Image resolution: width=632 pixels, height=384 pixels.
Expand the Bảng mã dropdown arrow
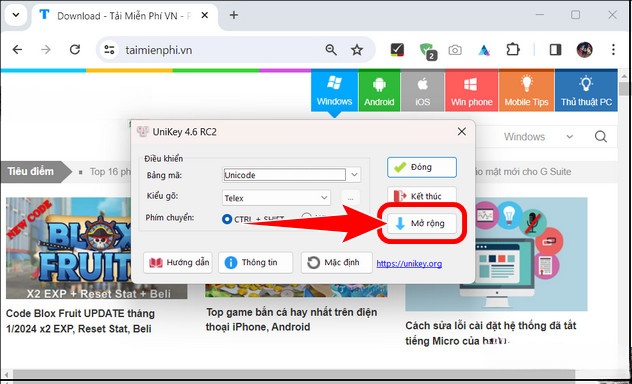click(354, 175)
